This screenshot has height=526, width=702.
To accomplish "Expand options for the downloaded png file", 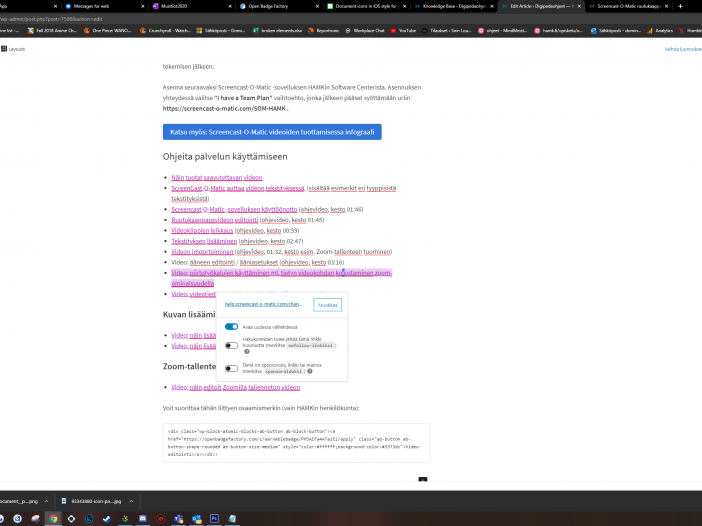I will point(46,501).
